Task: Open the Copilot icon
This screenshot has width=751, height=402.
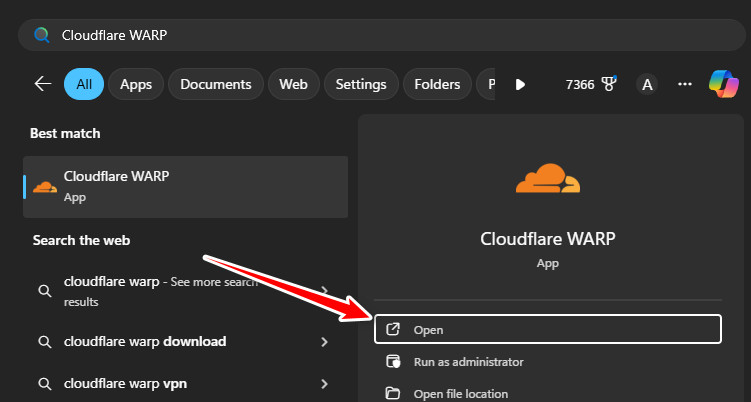Action: pos(723,84)
